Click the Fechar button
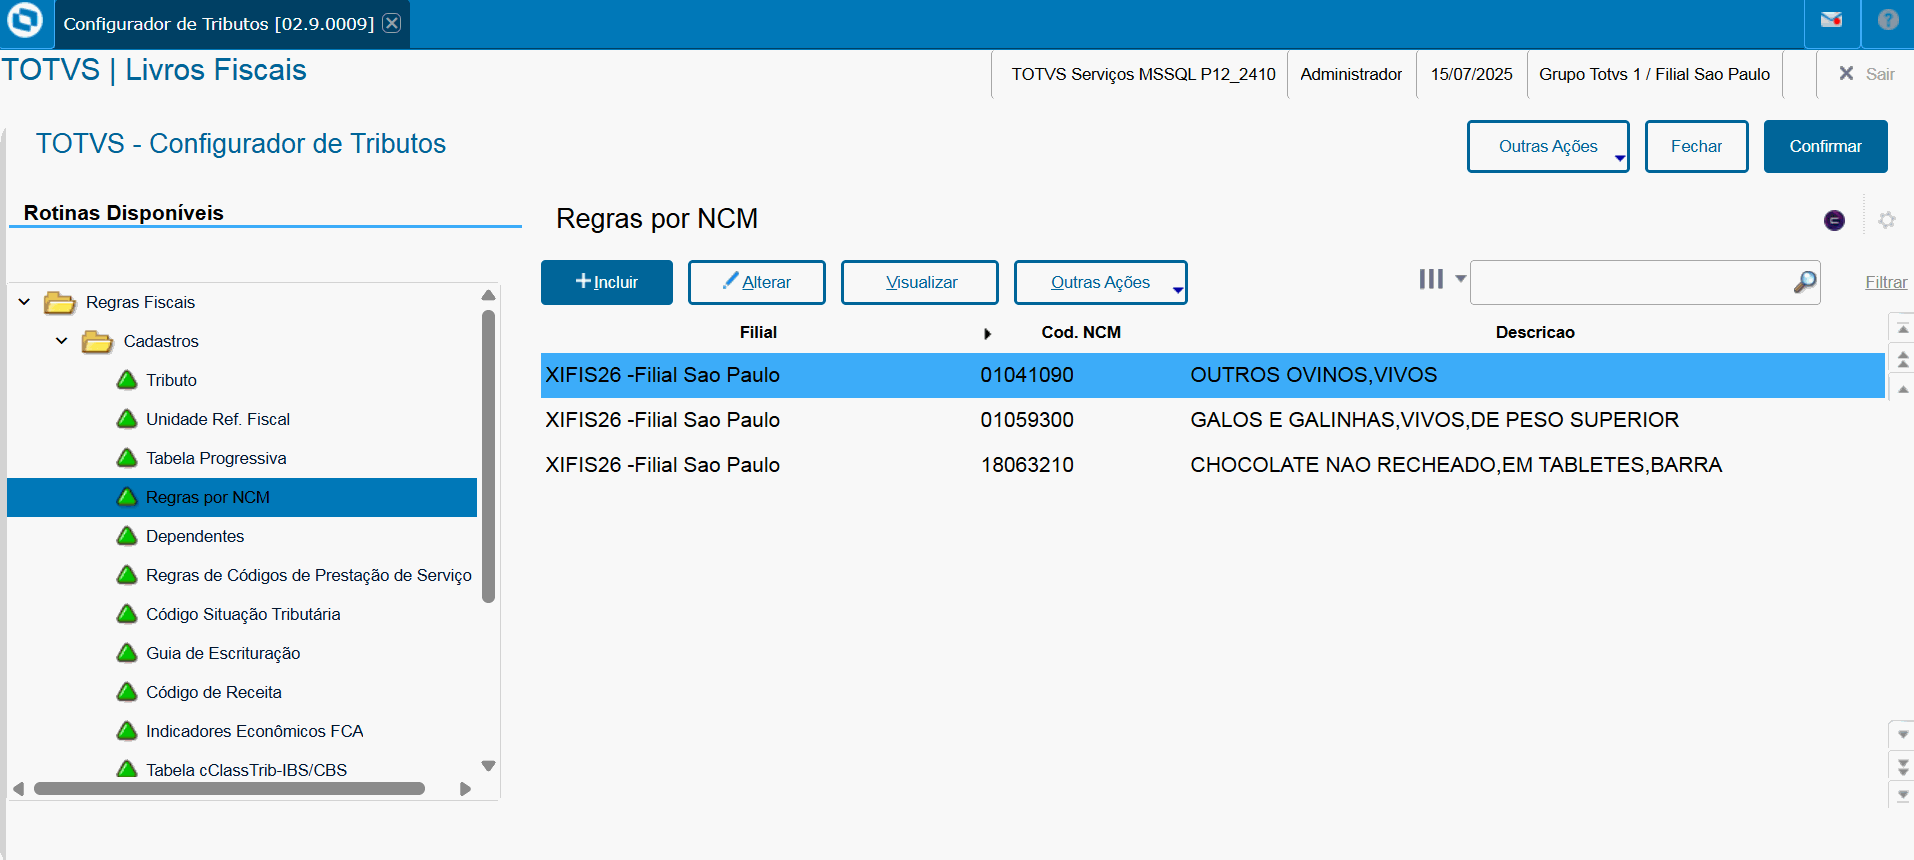The image size is (1914, 860). [x=1697, y=146]
